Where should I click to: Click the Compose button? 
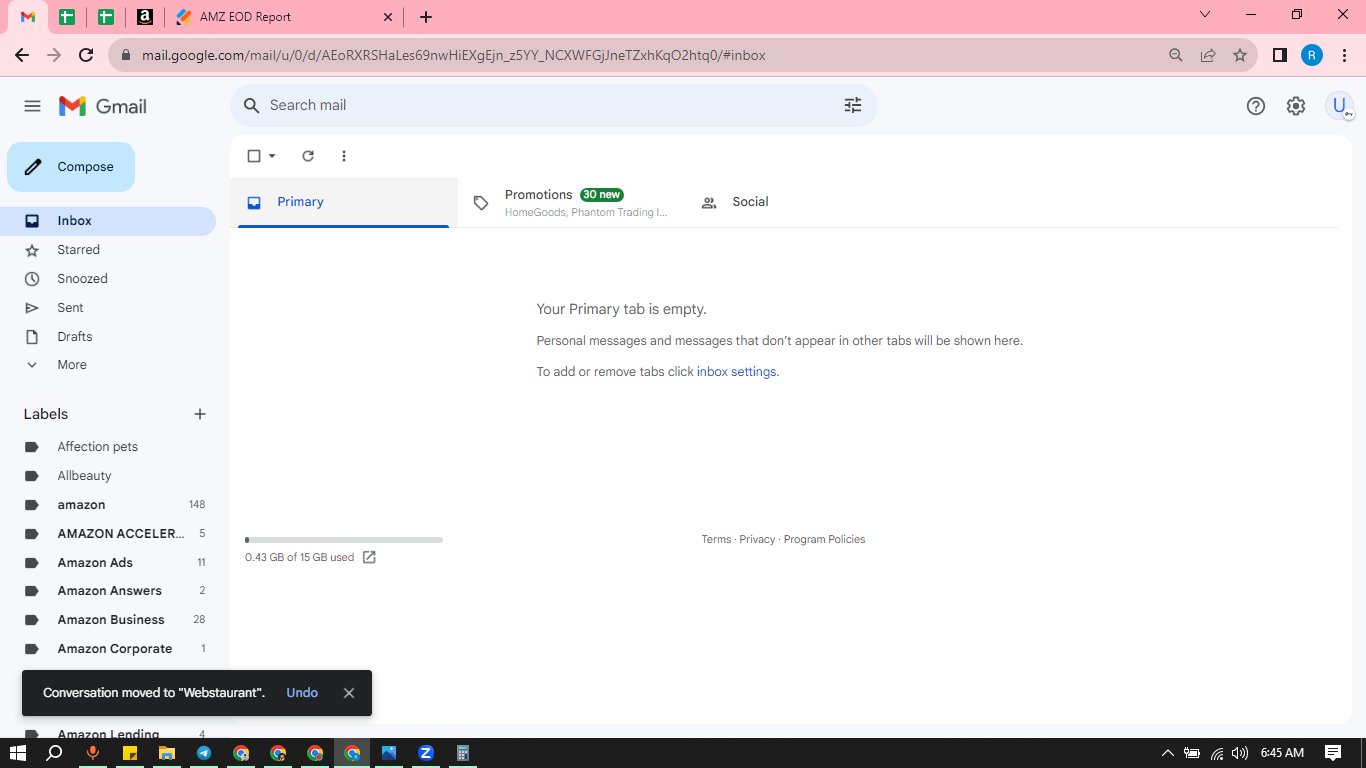pos(71,167)
